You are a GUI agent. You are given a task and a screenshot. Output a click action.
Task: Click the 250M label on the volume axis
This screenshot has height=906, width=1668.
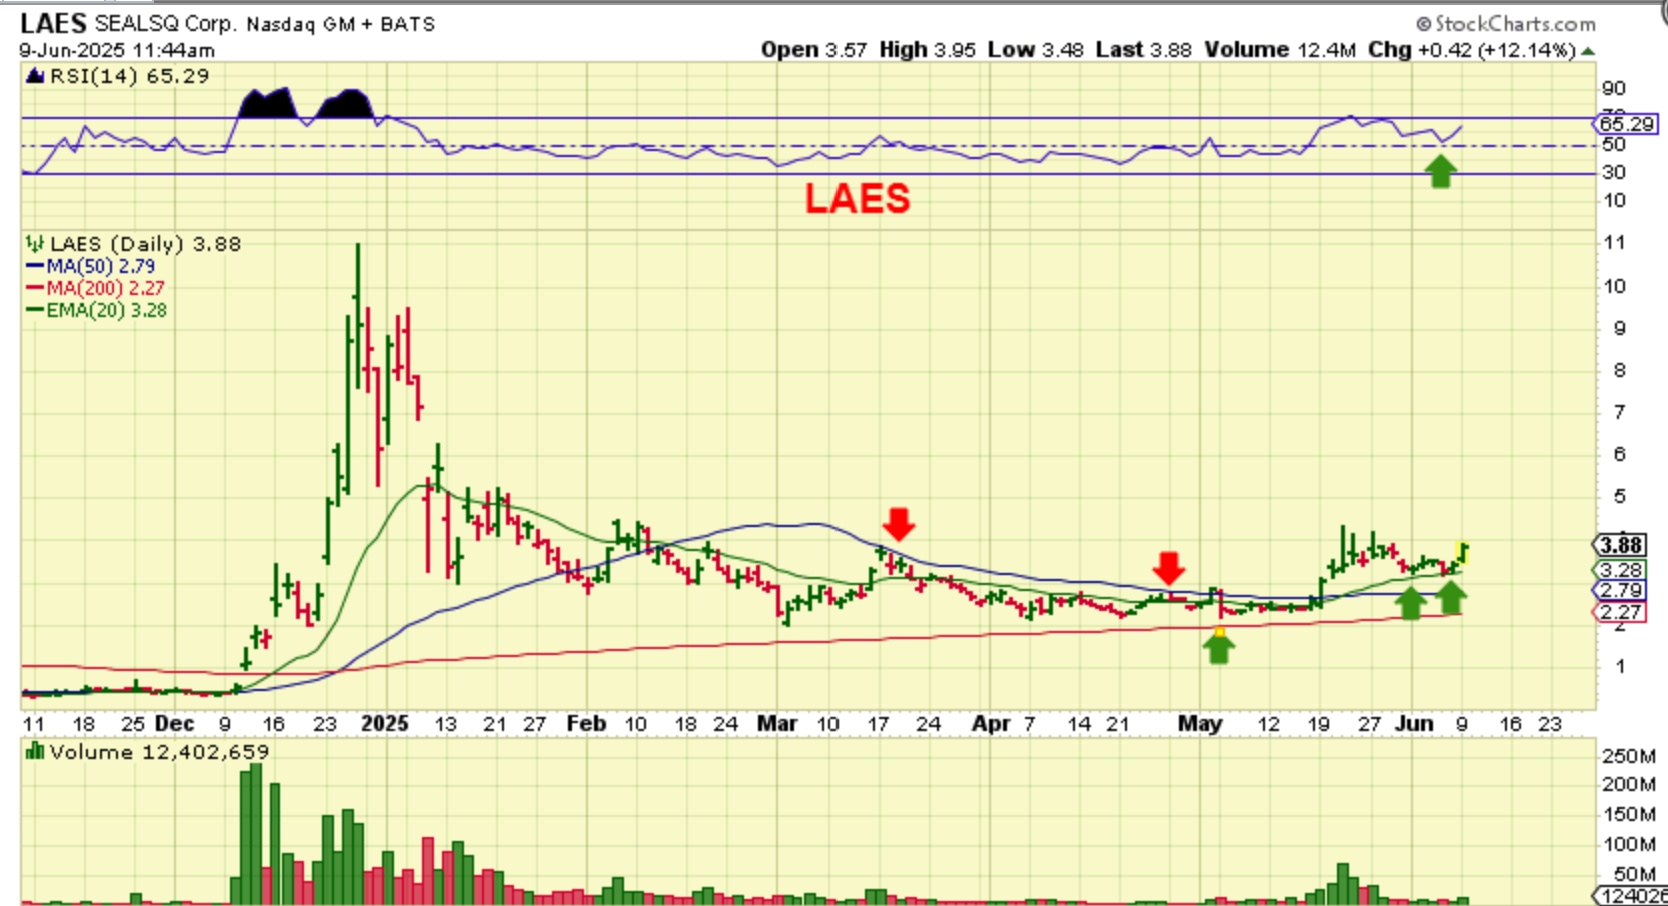click(1629, 756)
